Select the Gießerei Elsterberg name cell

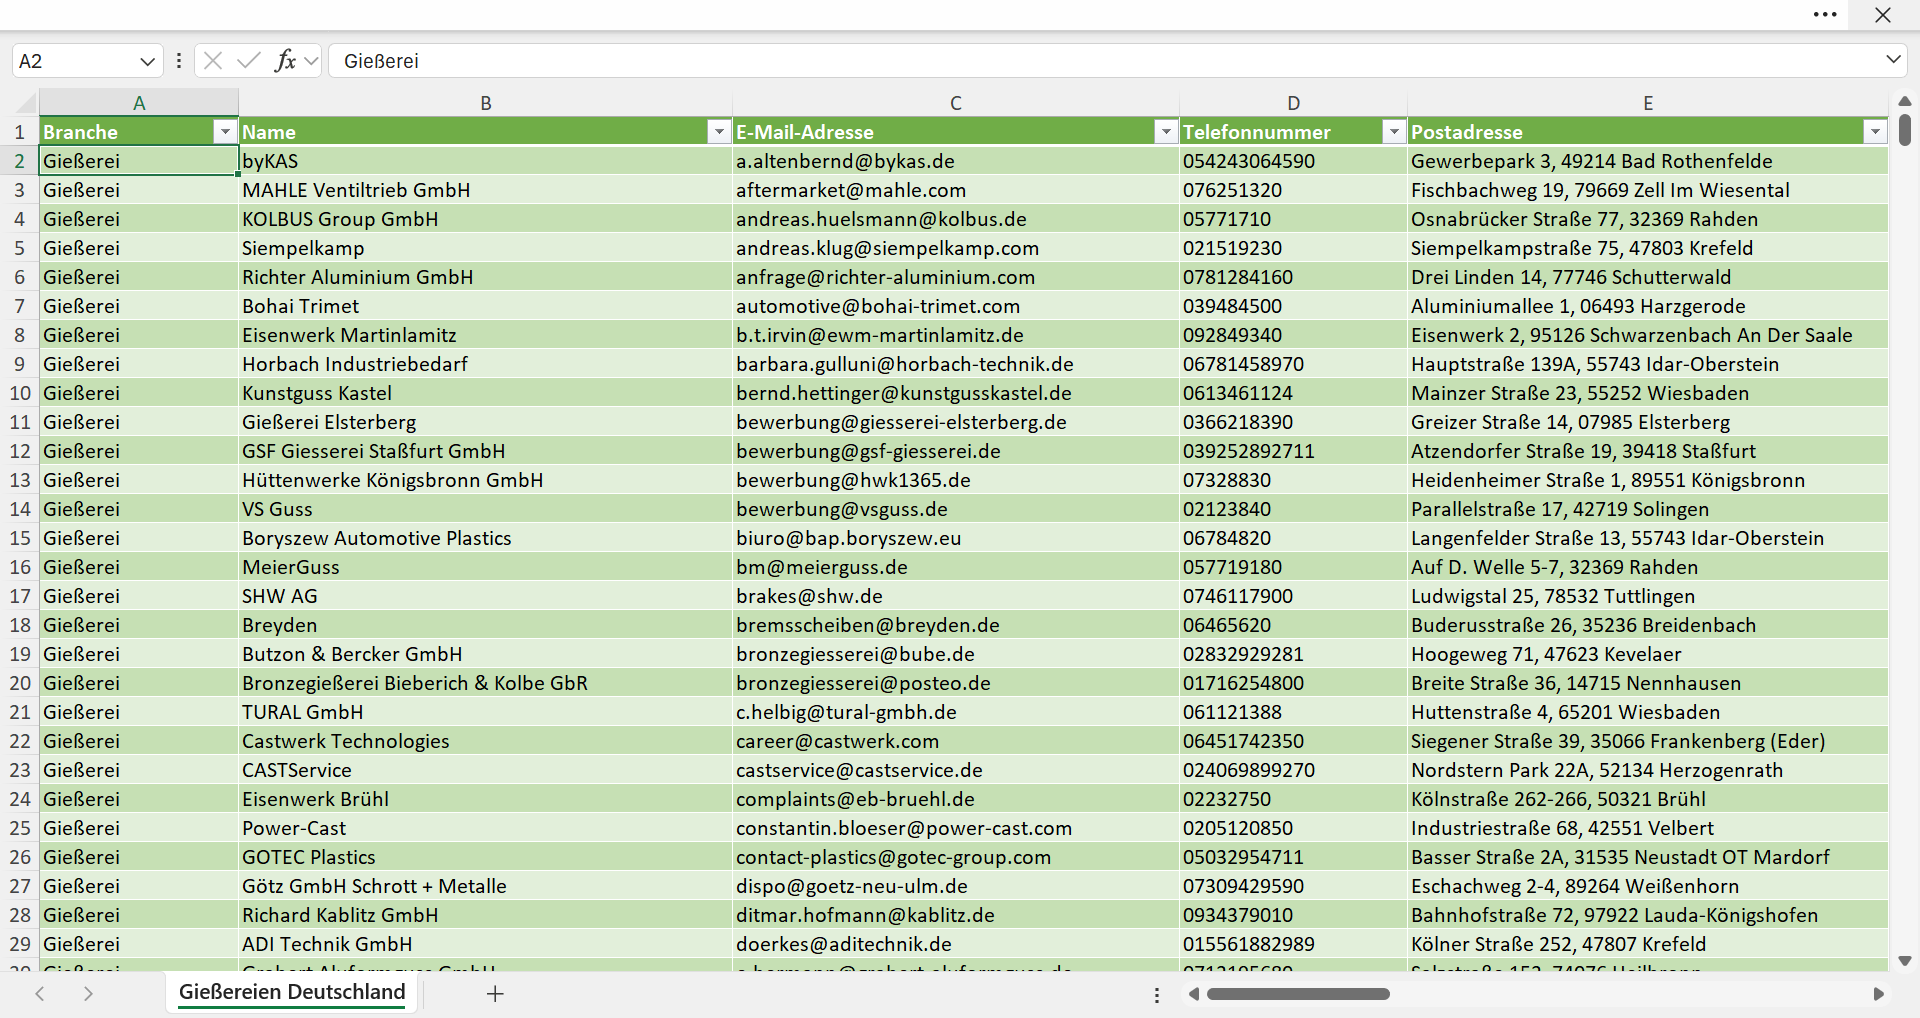point(485,422)
